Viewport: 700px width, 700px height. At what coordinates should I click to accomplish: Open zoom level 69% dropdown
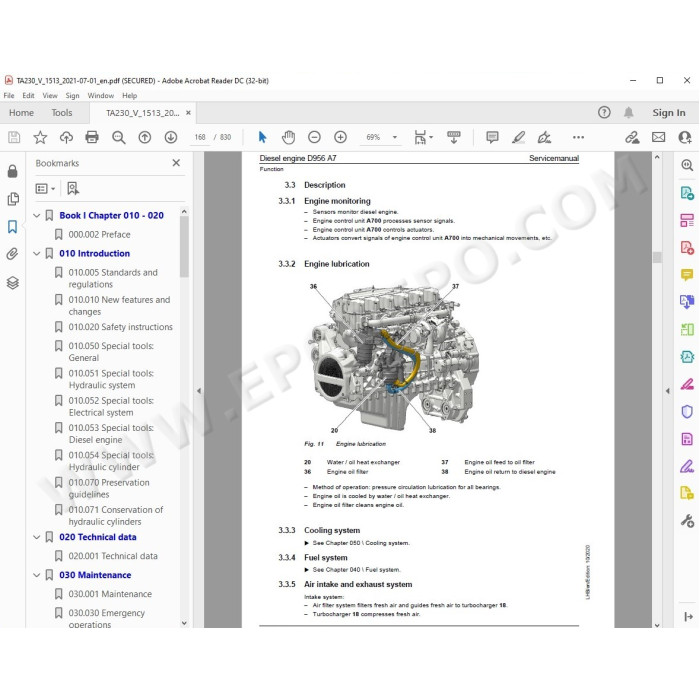395,137
